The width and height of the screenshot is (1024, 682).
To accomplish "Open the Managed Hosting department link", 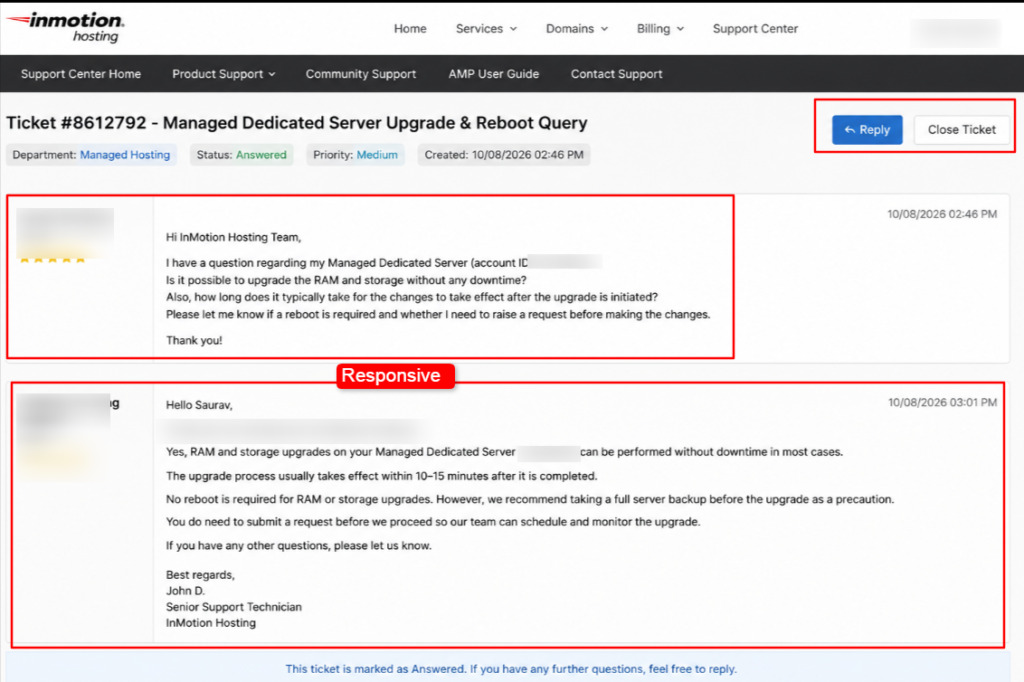I will [x=125, y=155].
